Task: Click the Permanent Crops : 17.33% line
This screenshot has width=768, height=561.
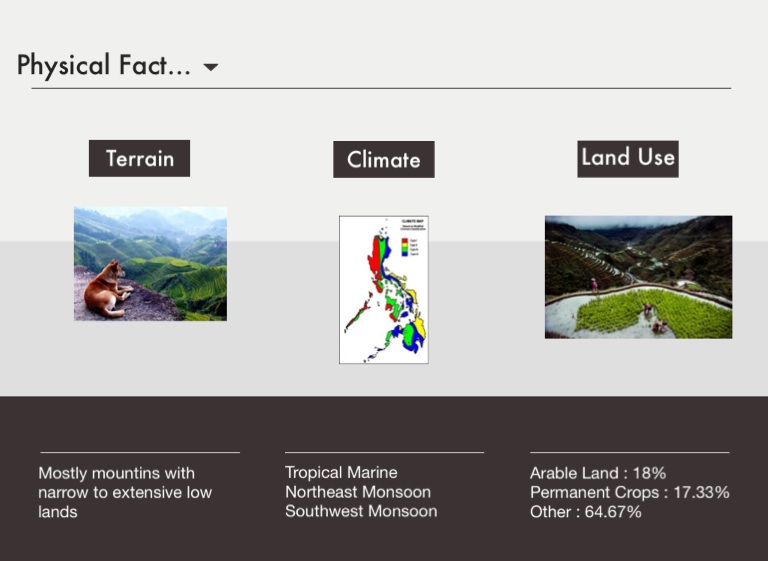Action: [629, 492]
